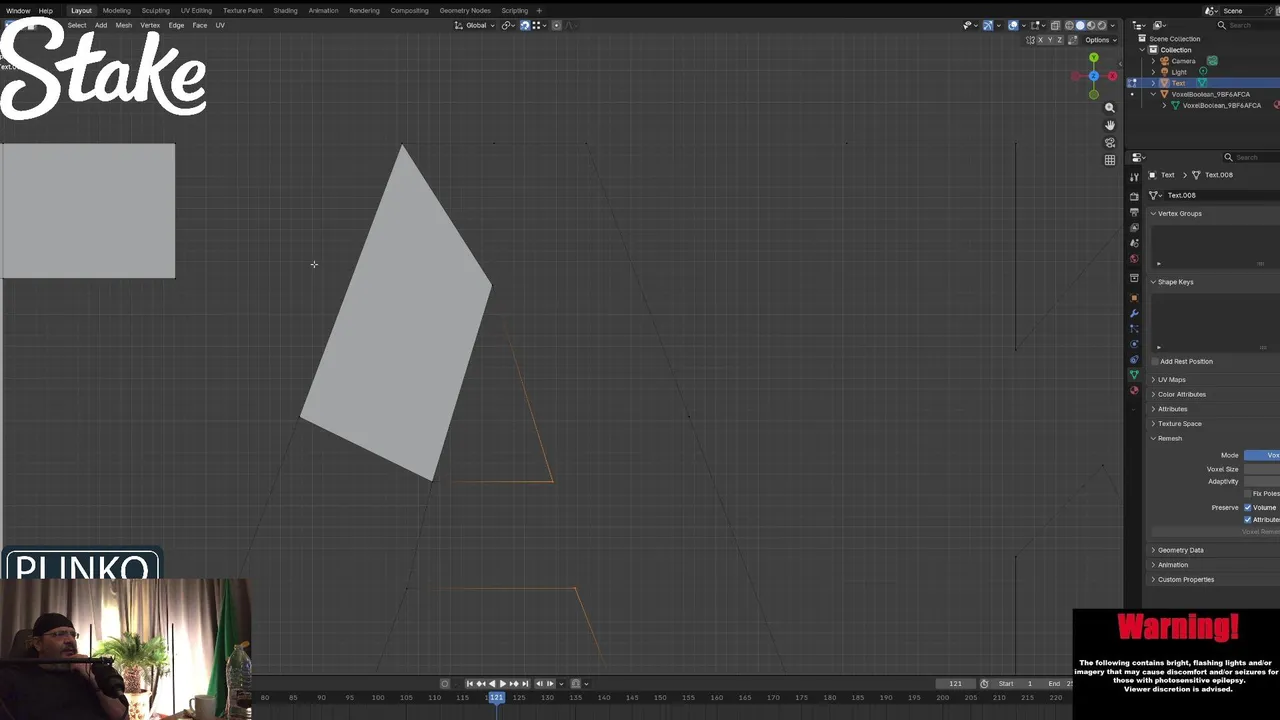Open the green Object Data mesh tab

coord(1134,374)
